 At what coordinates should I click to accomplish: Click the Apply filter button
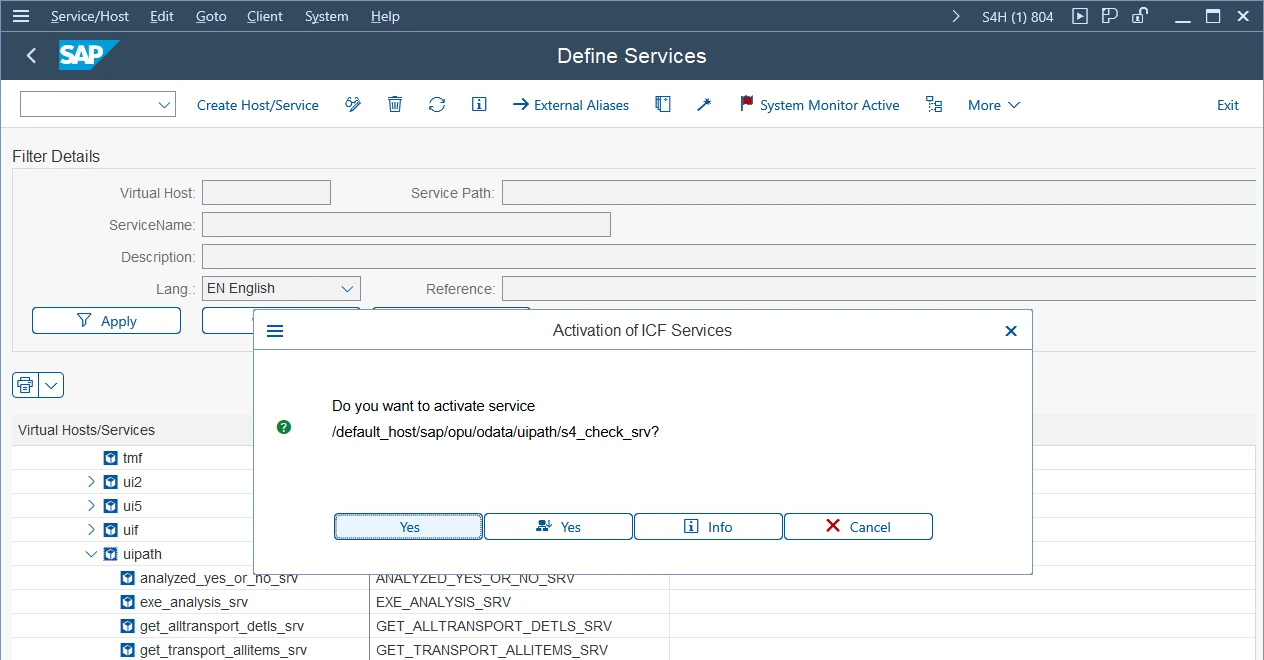pos(106,321)
